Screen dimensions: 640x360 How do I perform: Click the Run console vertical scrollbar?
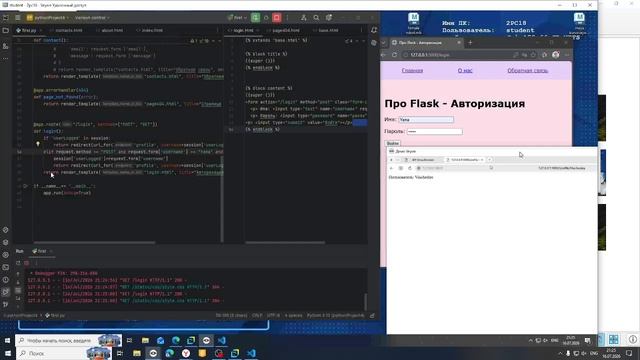365,302
